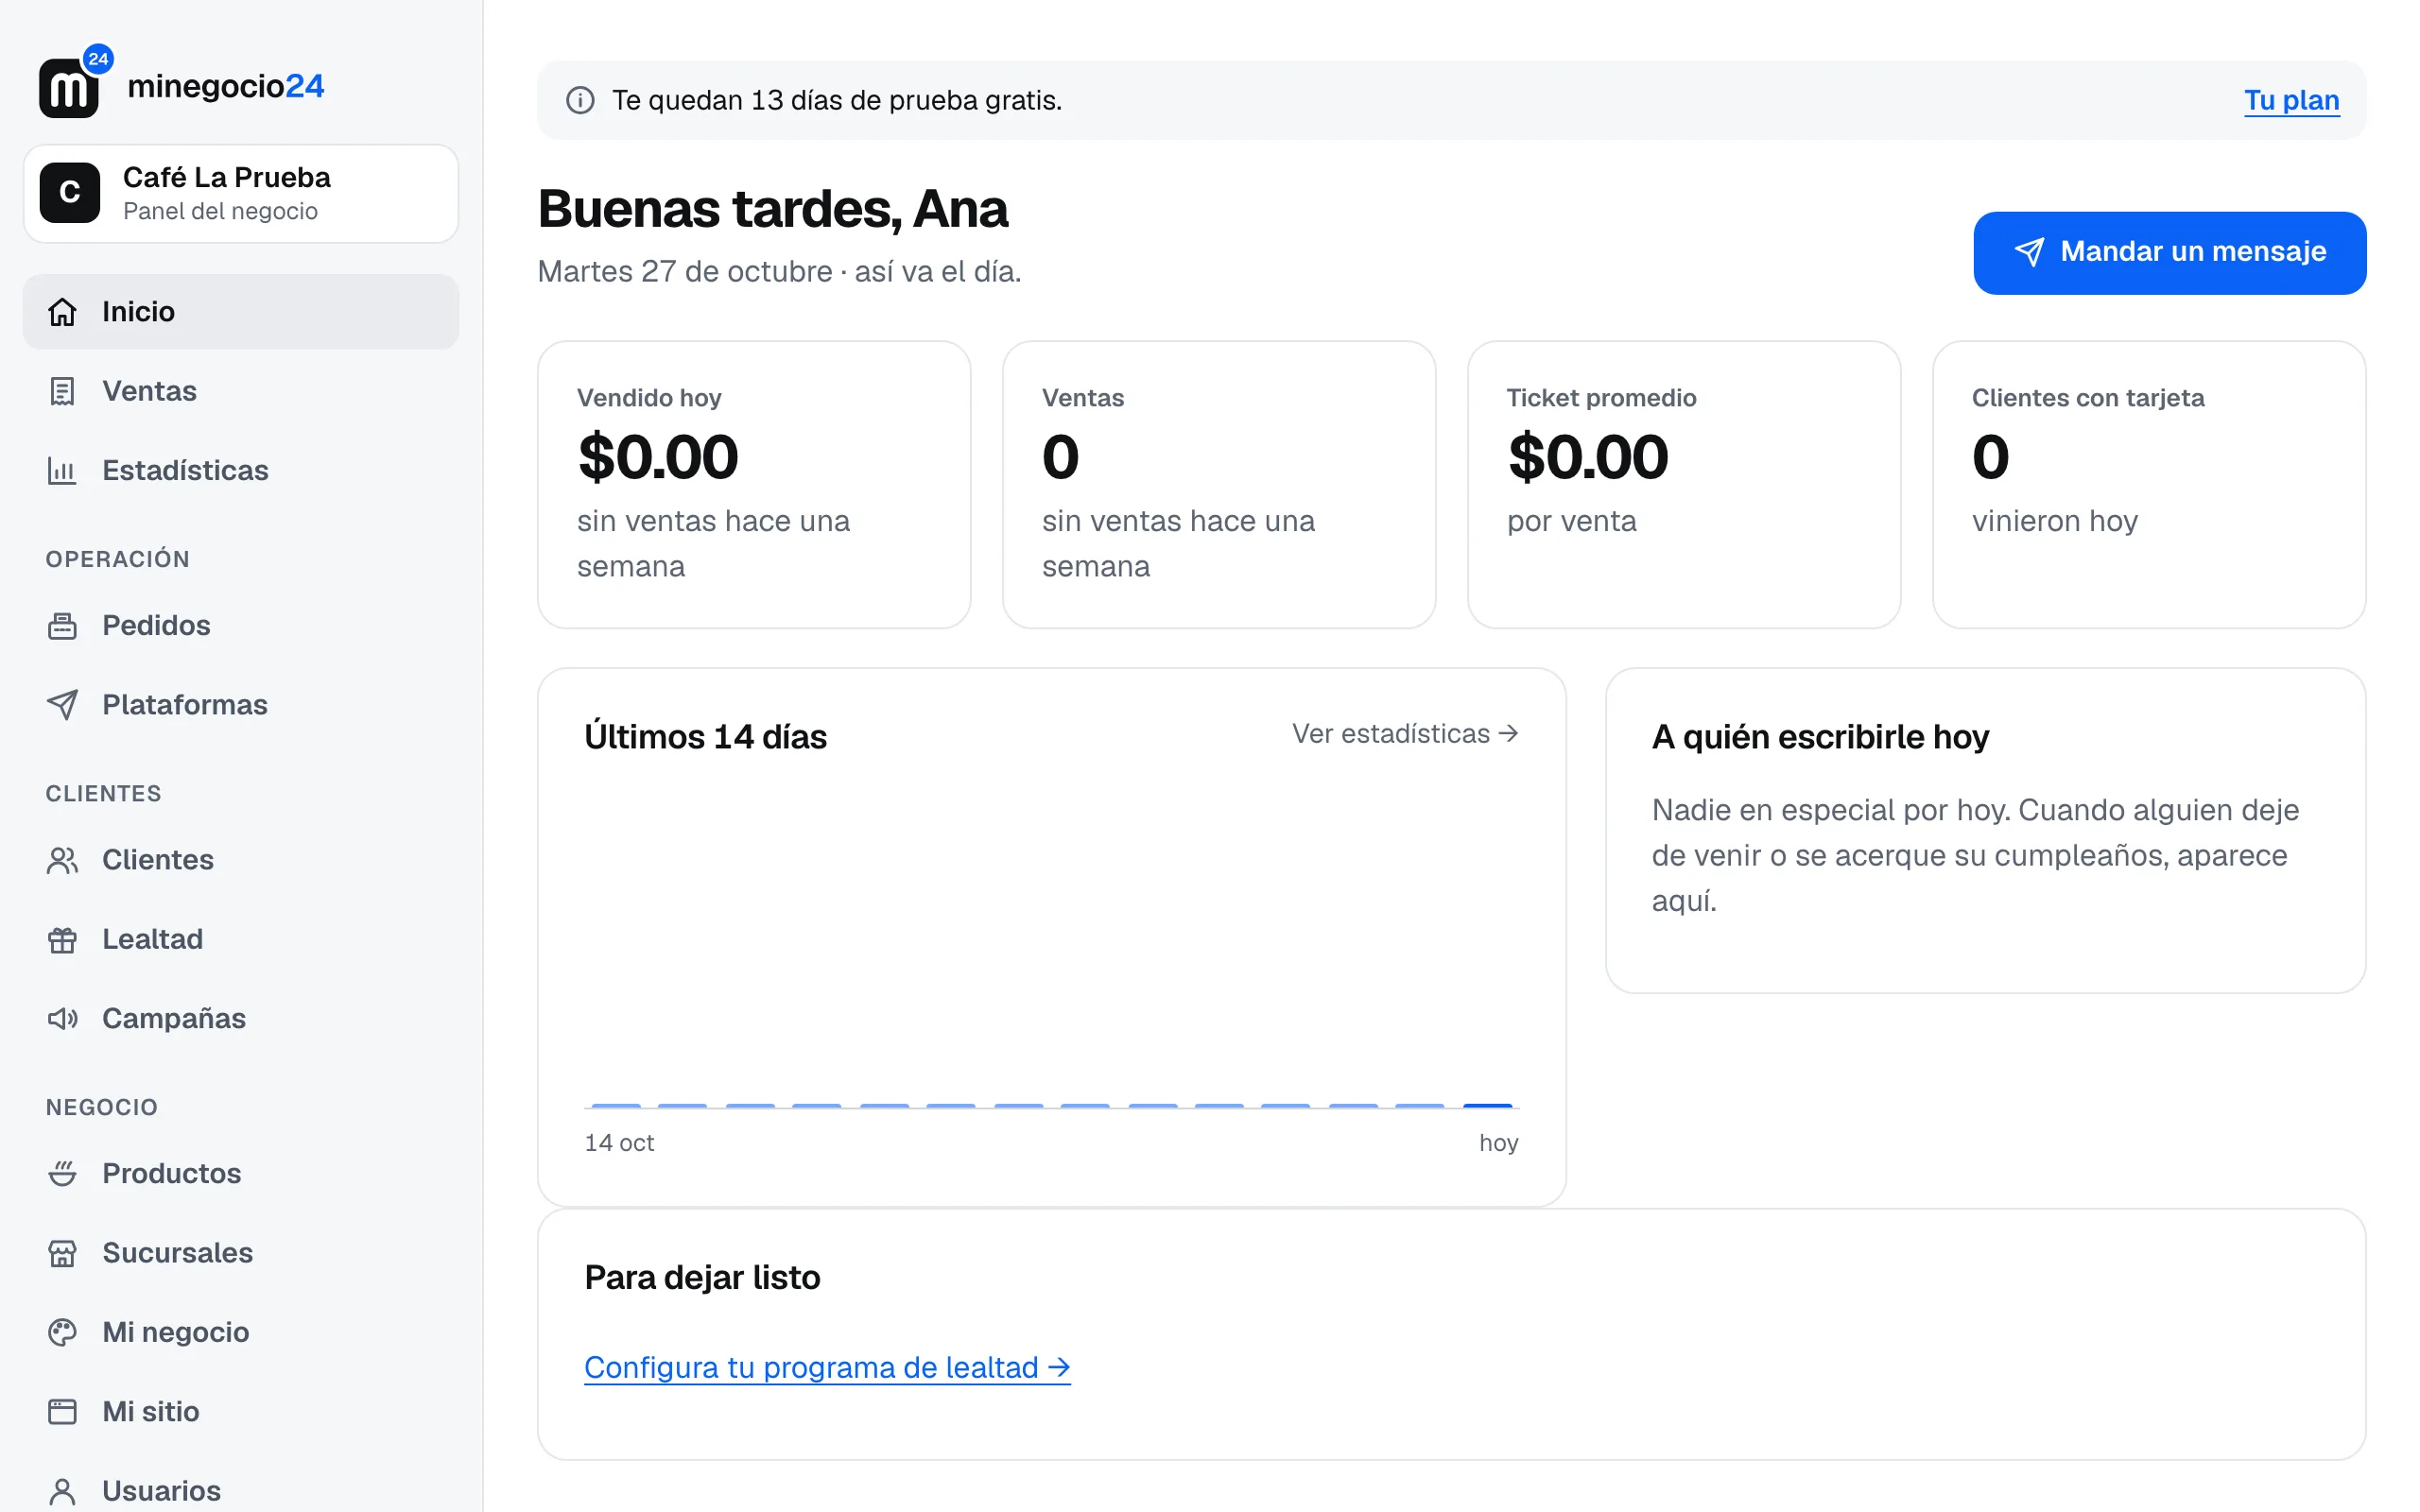This screenshot has height=1512, width=2420.
Task: Open the Tu plan link
Action: [2291, 100]
